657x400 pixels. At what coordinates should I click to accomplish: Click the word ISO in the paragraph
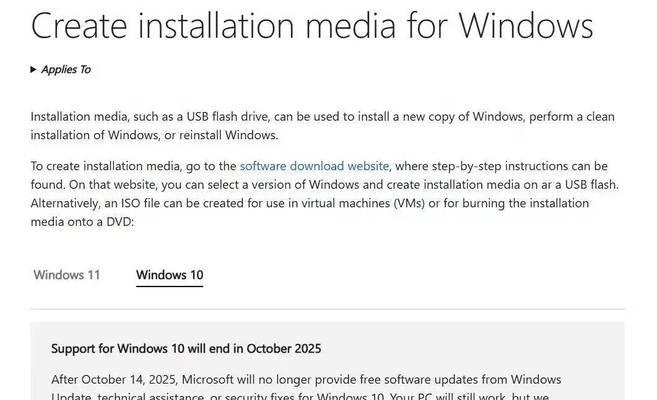pos(130,203)
